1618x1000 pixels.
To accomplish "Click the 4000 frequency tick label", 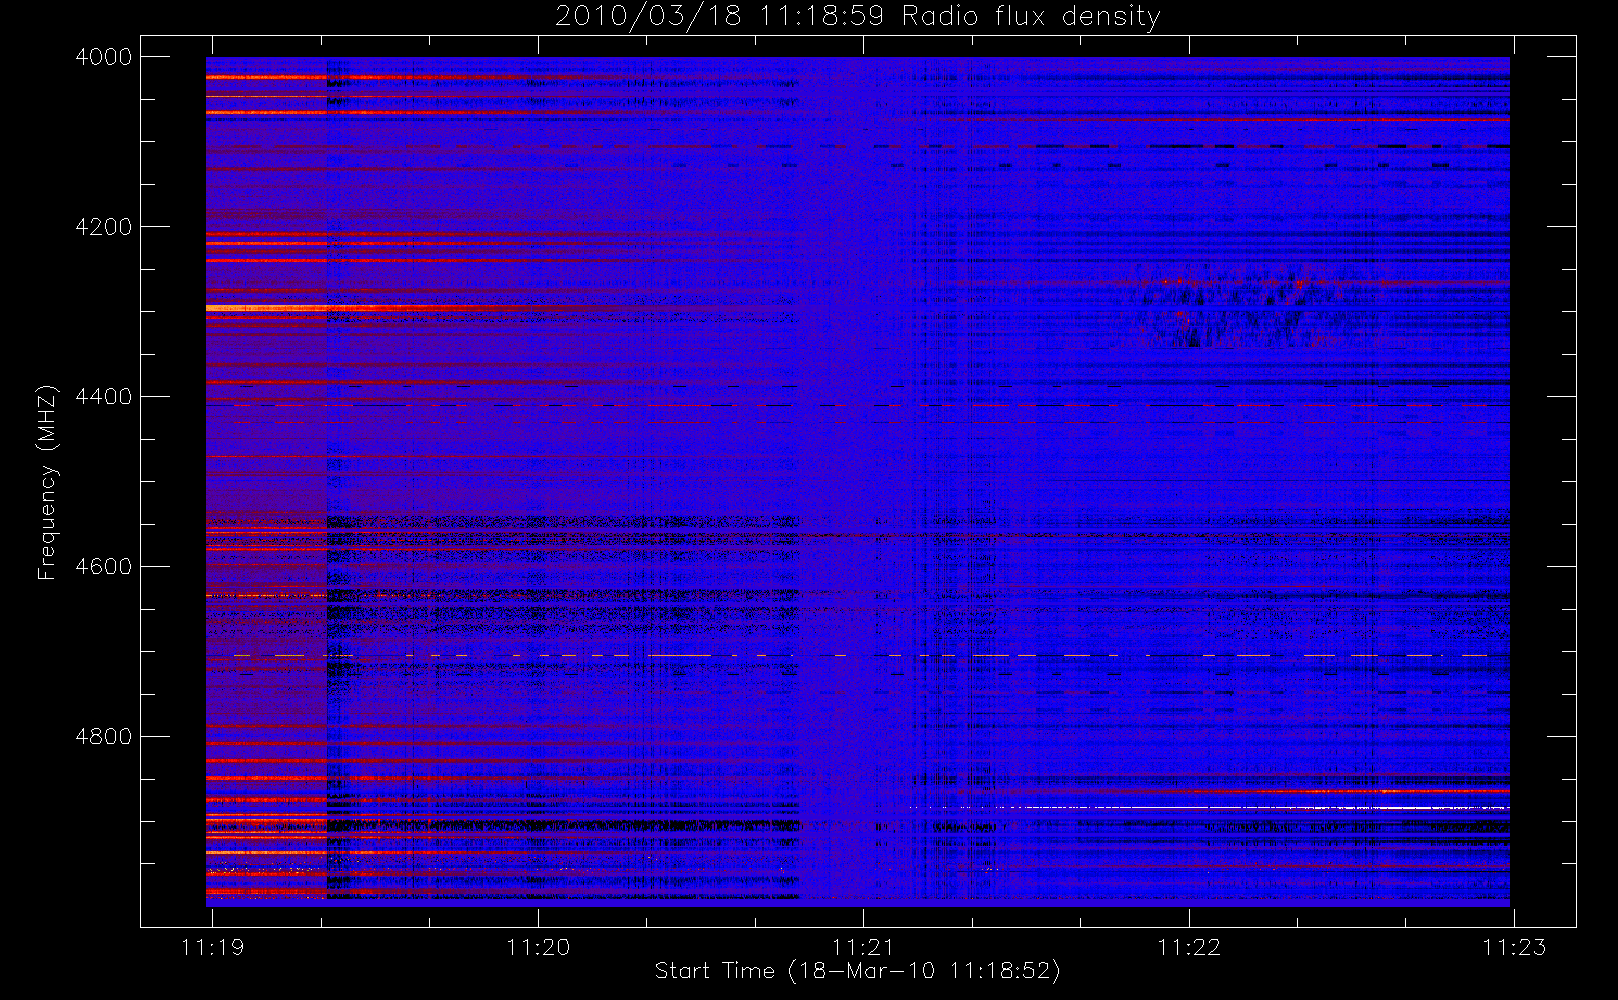I will (104, 57).
